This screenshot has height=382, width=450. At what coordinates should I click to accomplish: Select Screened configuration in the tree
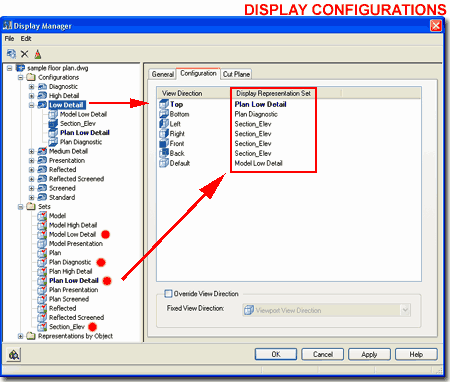click(x=62, y=188)
